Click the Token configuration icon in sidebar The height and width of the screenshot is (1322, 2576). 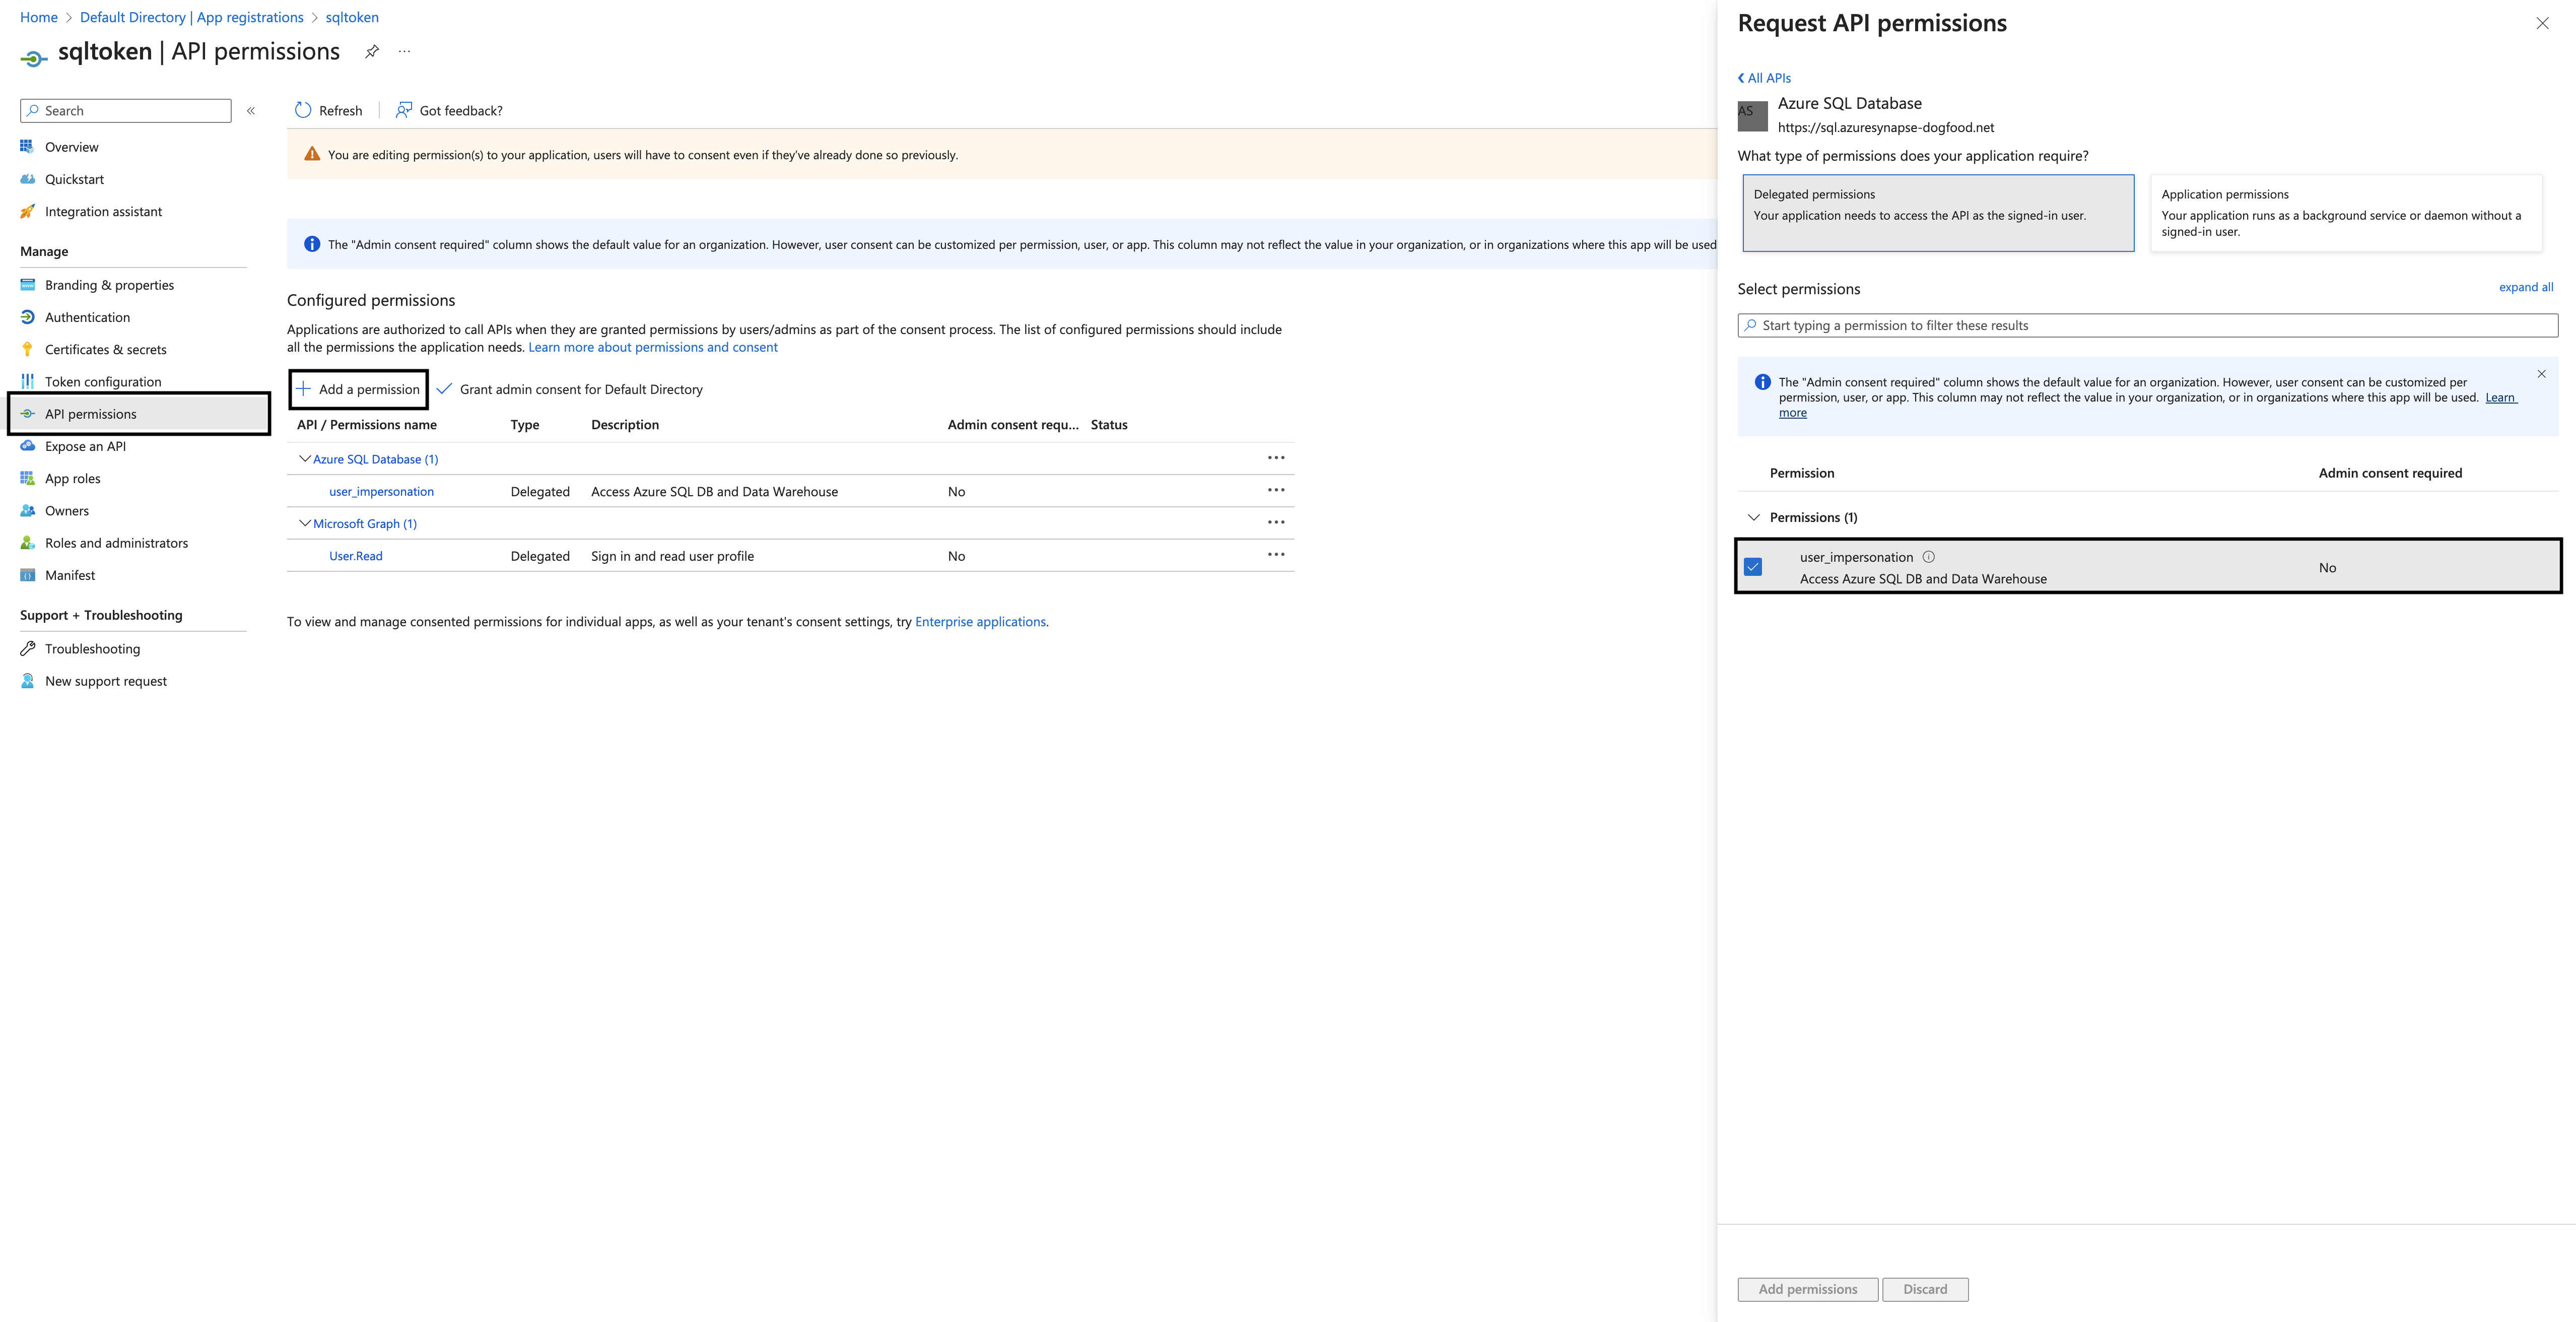tap(27, 381)
